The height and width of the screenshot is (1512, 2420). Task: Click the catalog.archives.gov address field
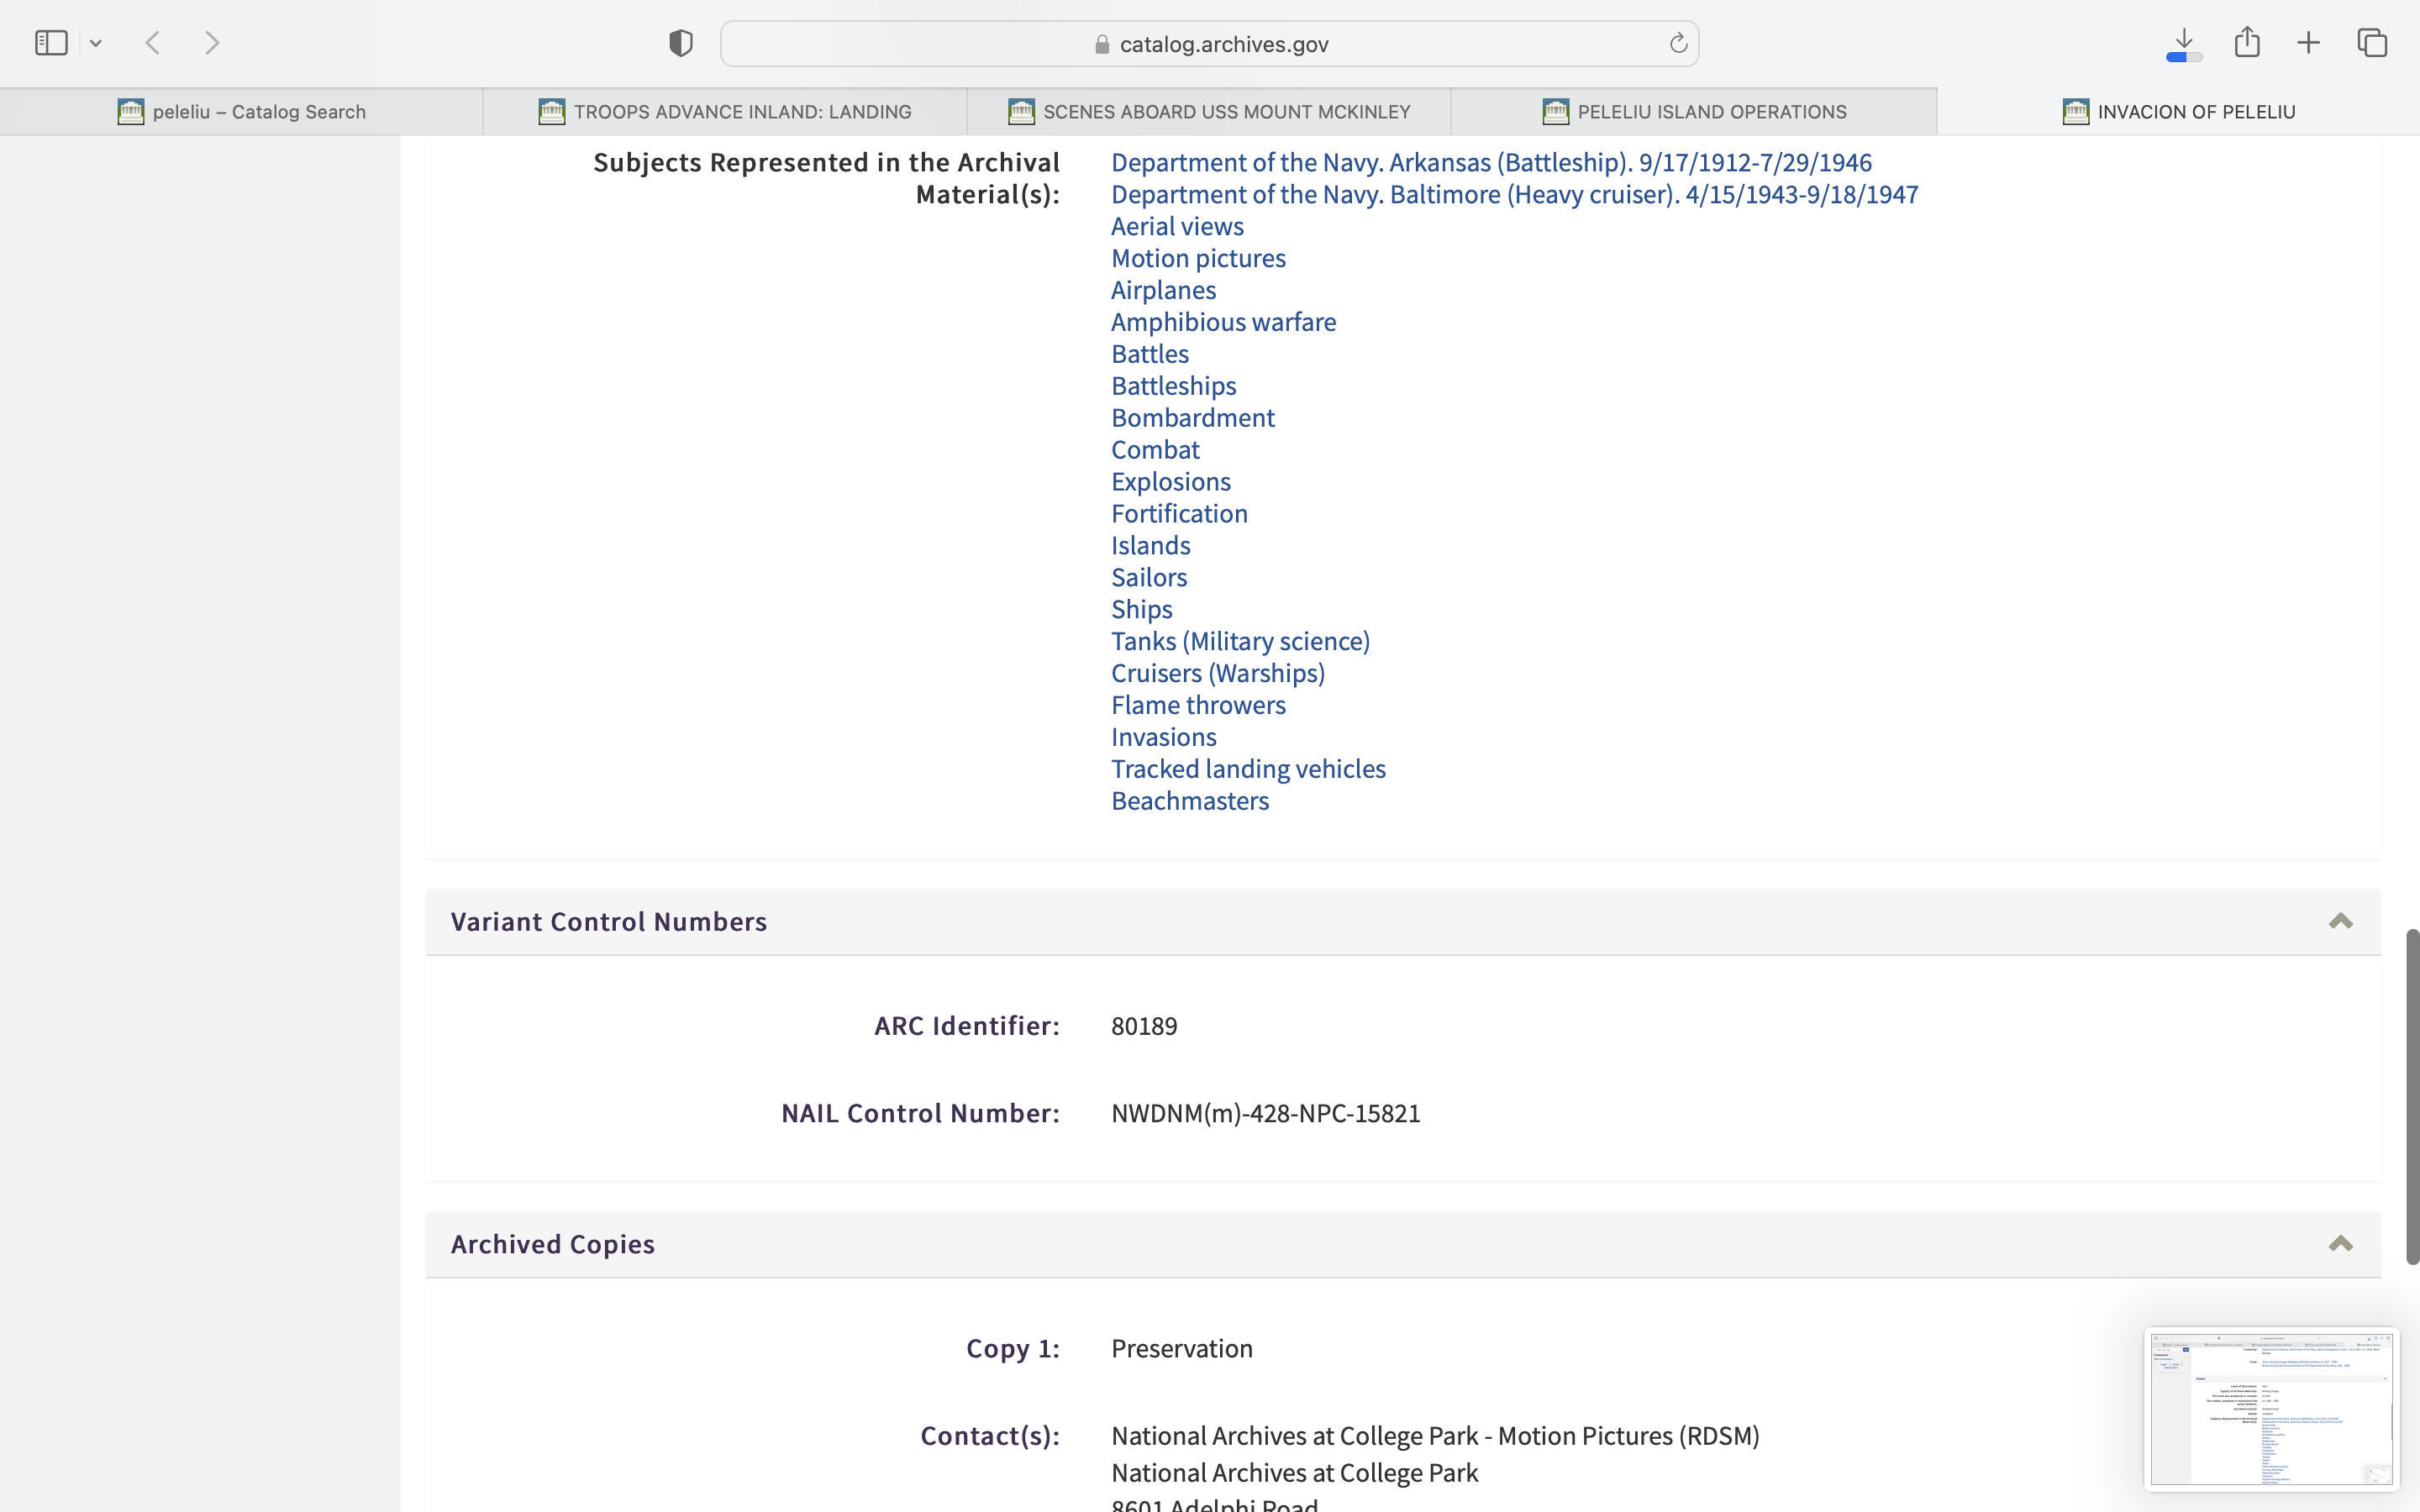pyautogui.click(x=1210, y=44)
